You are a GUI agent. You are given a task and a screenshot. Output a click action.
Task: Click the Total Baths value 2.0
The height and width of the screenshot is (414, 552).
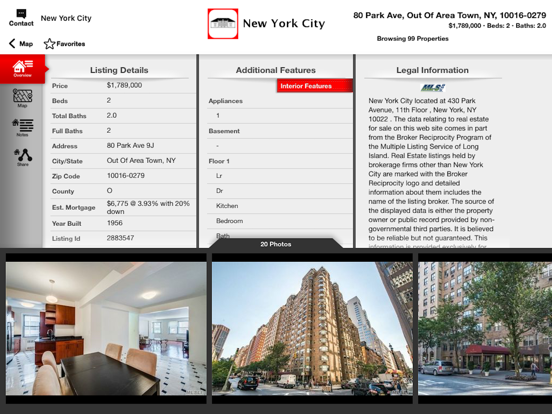[112, 115]
